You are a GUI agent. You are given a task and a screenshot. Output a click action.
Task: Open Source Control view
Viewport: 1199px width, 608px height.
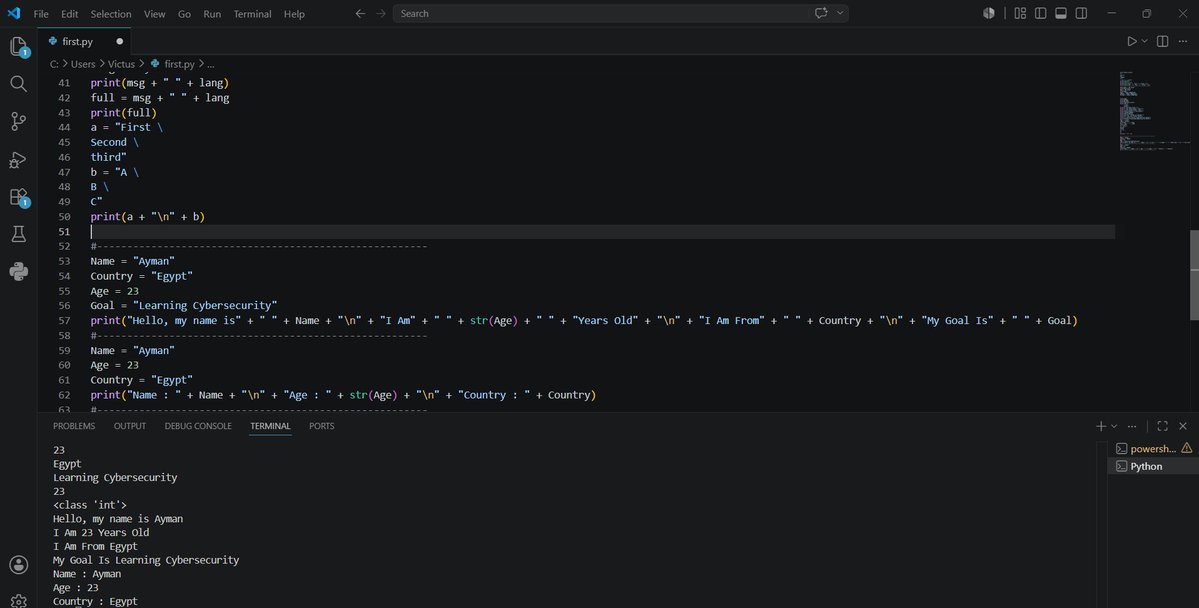tap(18, 121)
